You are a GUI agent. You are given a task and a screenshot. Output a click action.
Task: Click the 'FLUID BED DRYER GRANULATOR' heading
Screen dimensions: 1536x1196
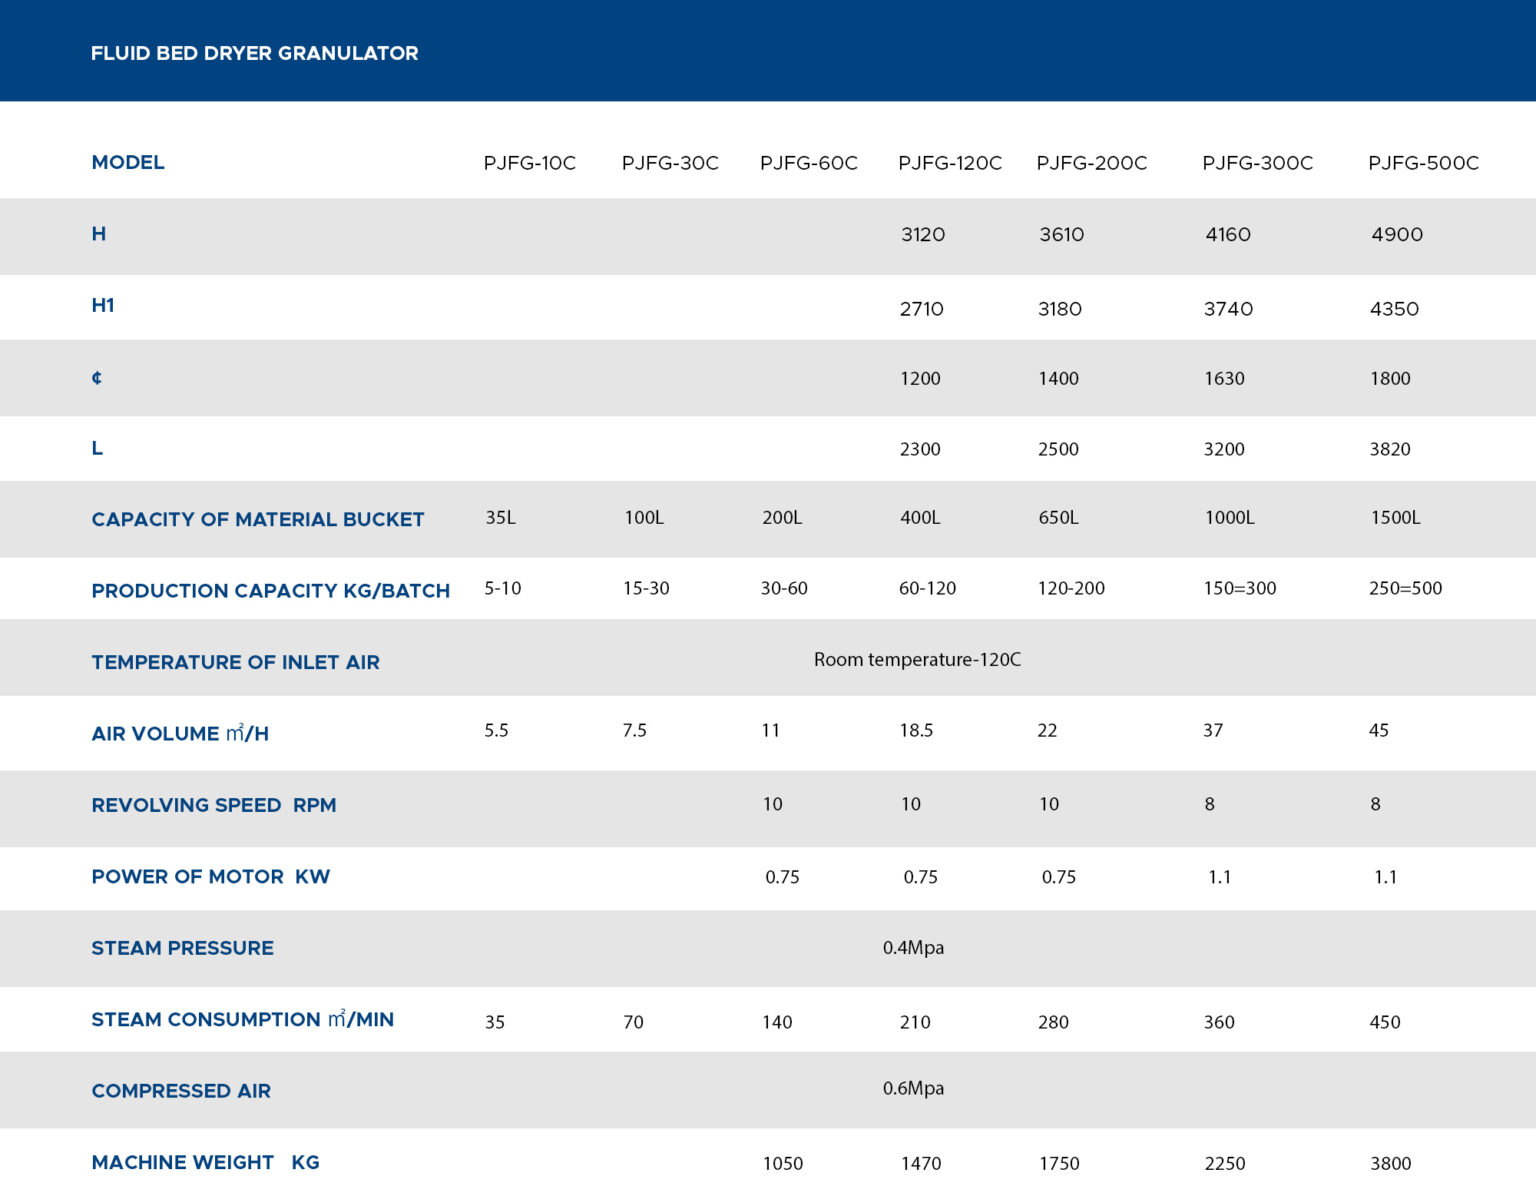254,53
